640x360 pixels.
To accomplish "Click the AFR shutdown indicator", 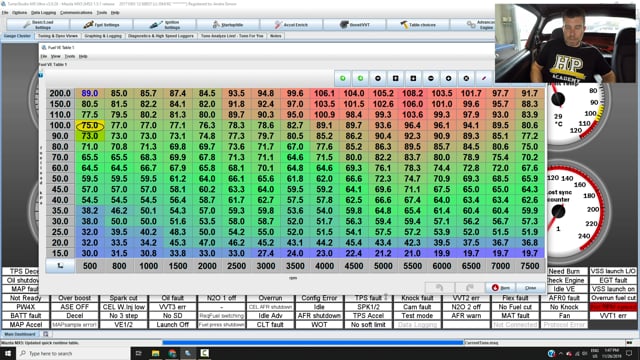I will [319, 316].
